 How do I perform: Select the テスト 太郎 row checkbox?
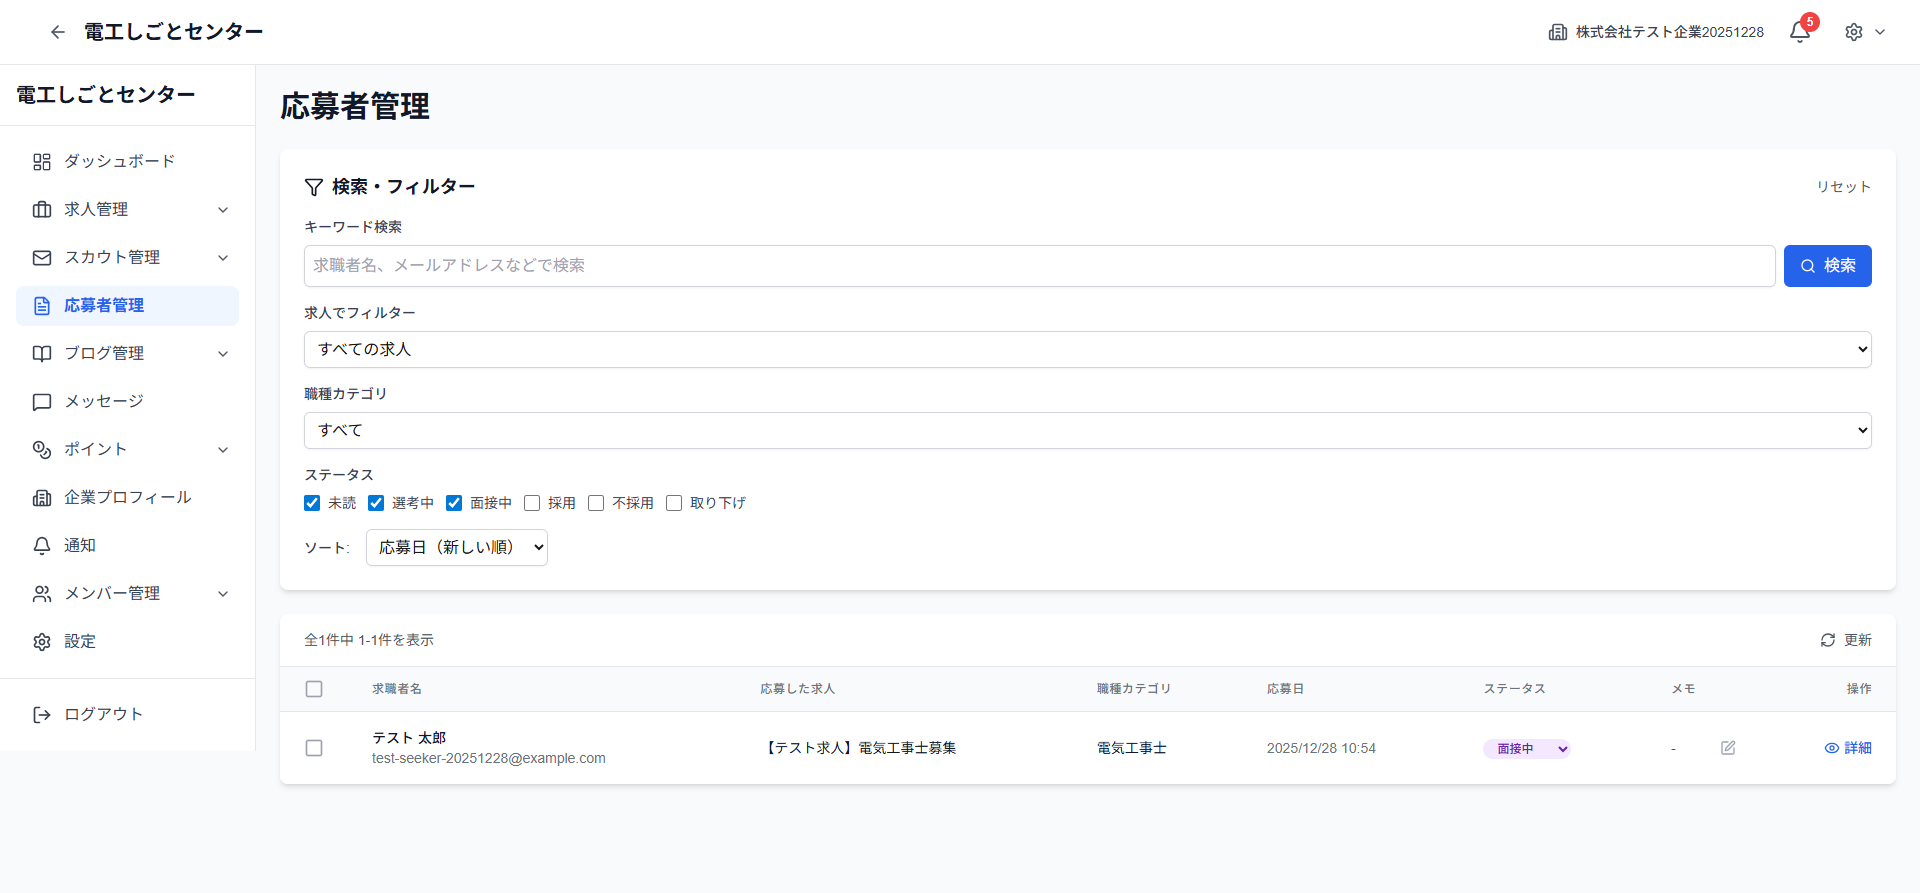(314, 748)
